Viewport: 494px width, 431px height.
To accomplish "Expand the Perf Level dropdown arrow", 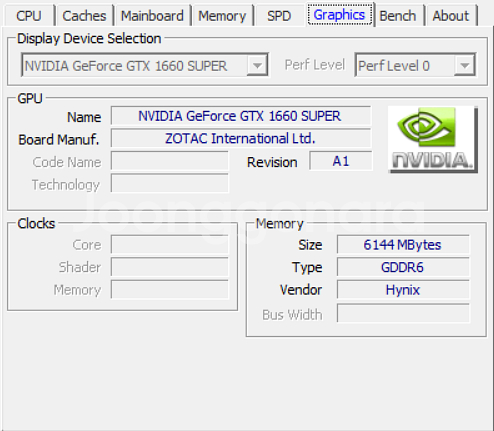I will click(x=464, y=65).
